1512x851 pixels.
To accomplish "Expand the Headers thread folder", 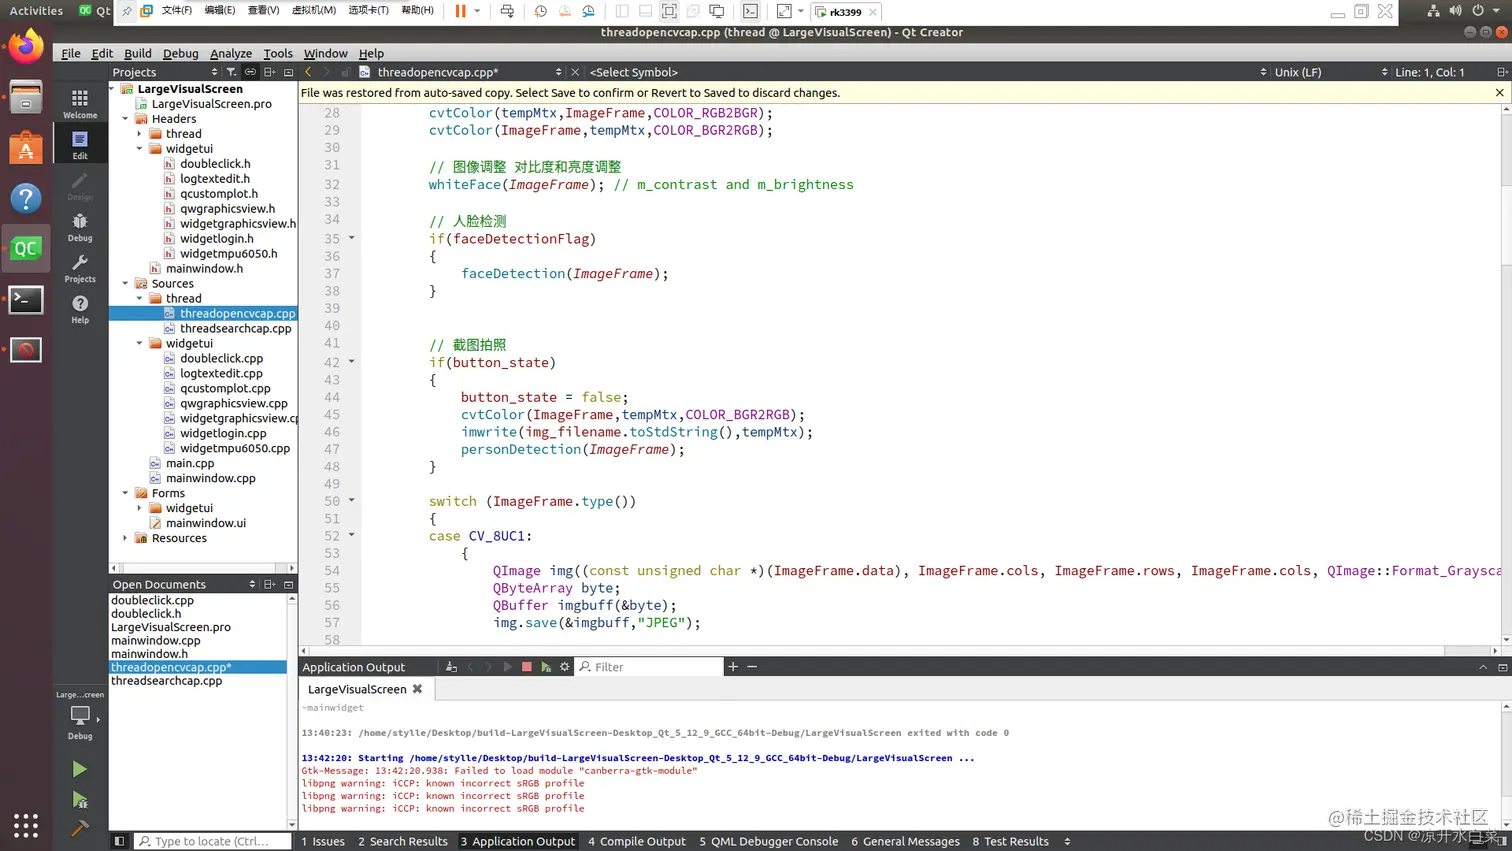I will coord(139,133).
